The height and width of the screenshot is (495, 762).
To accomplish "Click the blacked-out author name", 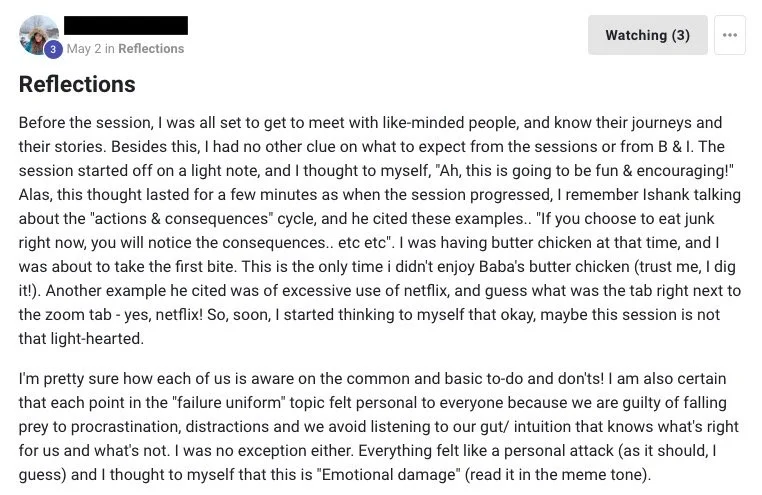I will click(126, 25).
